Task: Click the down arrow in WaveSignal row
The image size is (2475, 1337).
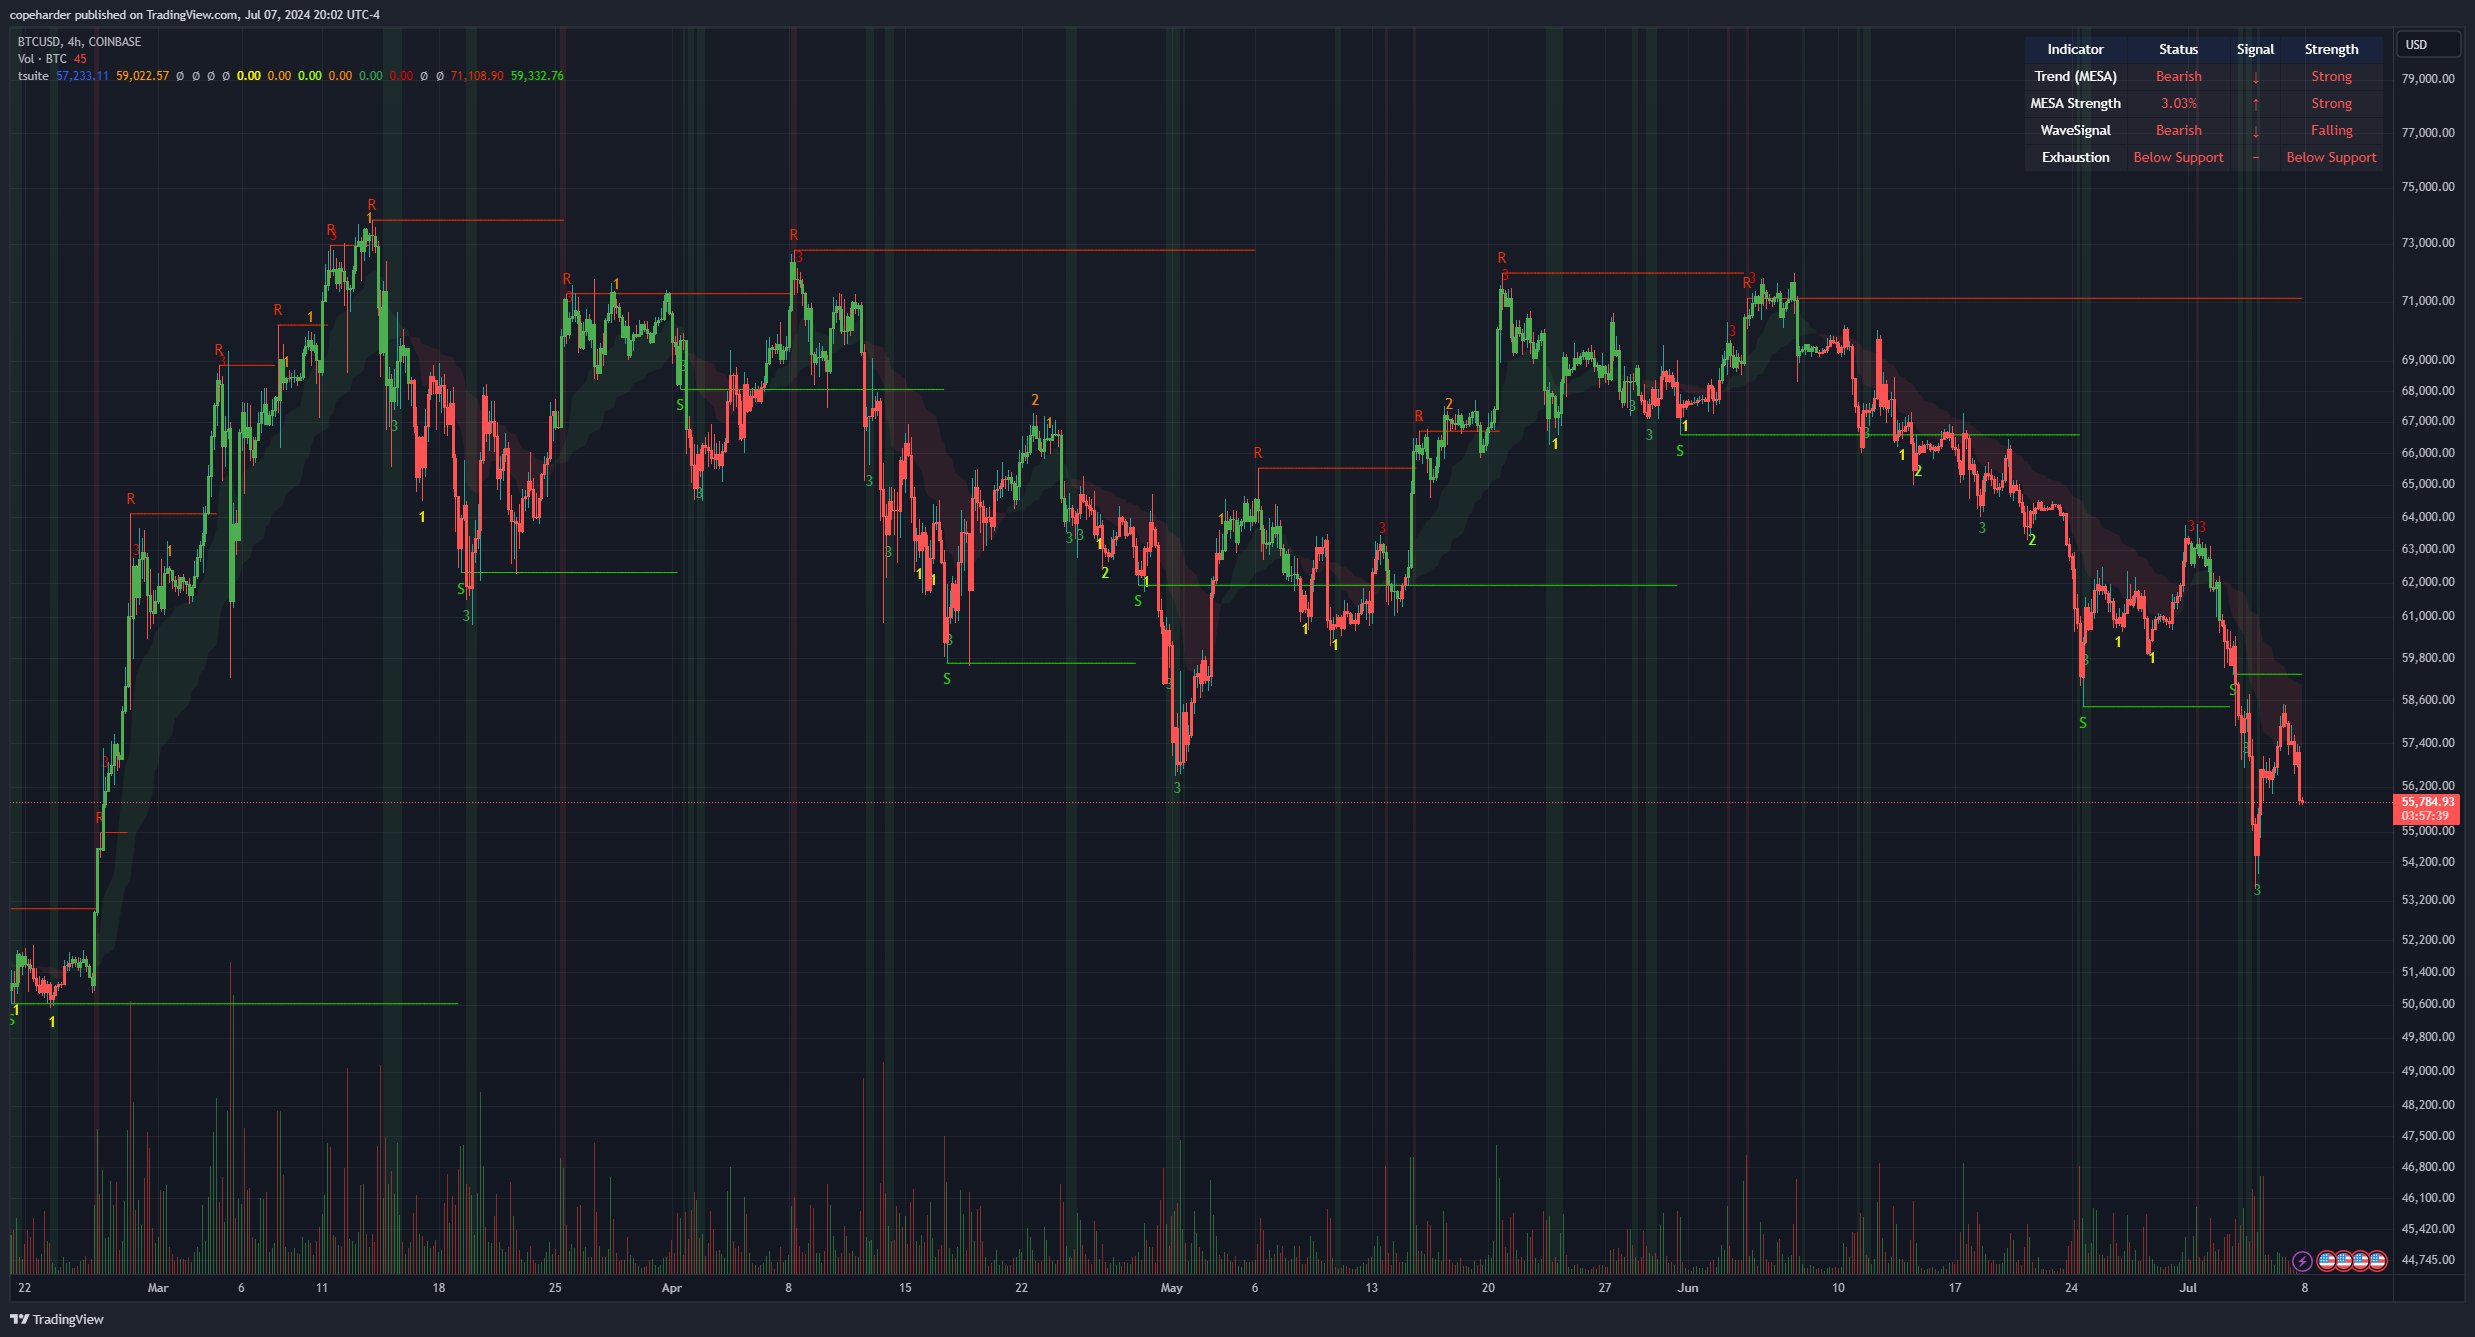Action: pyautogui.click(x=2255, y=131)
